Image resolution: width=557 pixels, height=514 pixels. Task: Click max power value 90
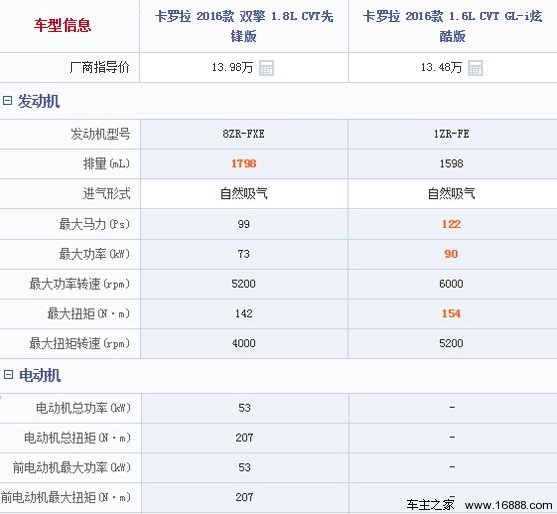click(451, 254)
